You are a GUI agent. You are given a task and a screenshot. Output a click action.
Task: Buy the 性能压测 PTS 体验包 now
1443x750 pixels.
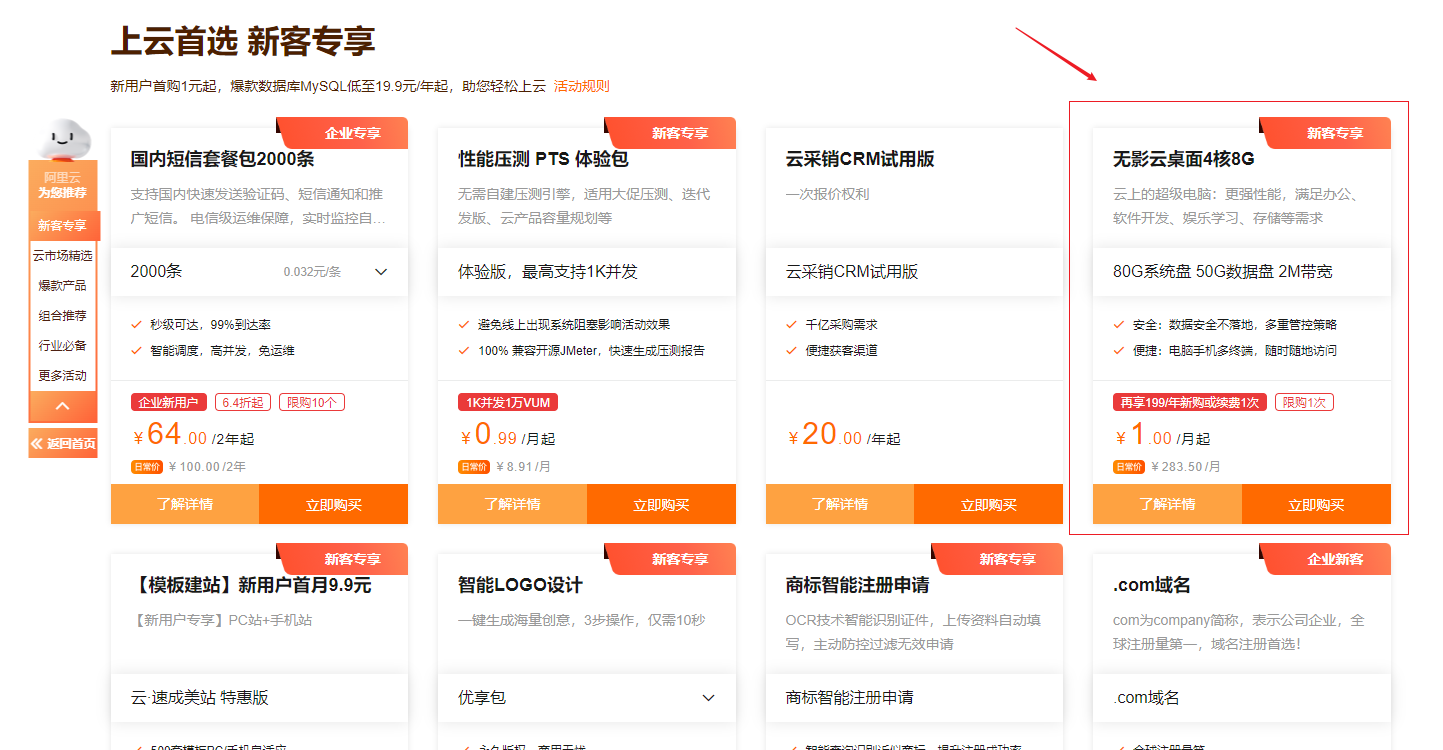tap(661, 505)
